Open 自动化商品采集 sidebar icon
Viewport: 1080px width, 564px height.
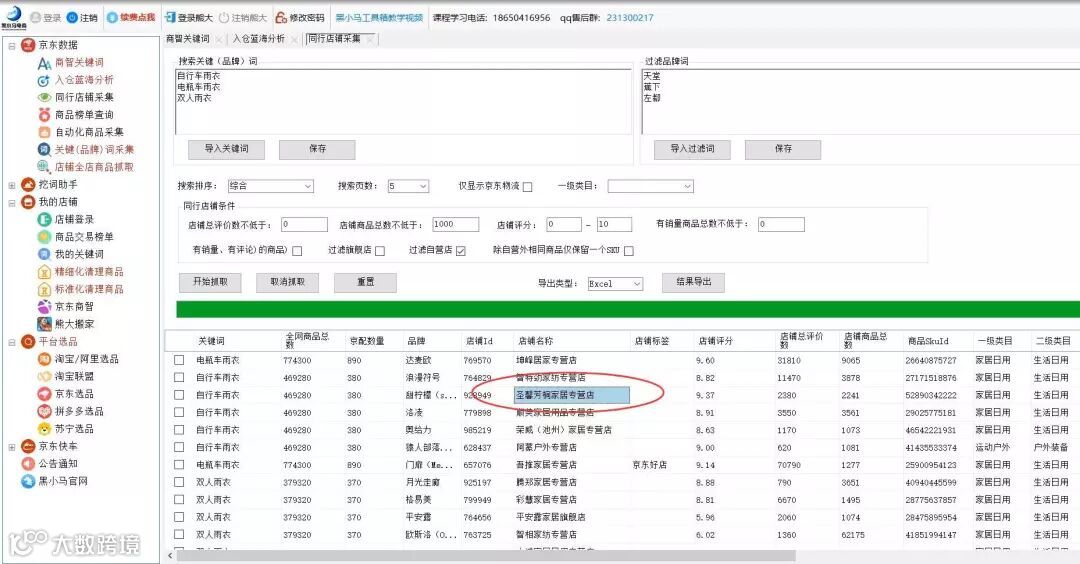(44, 132)
